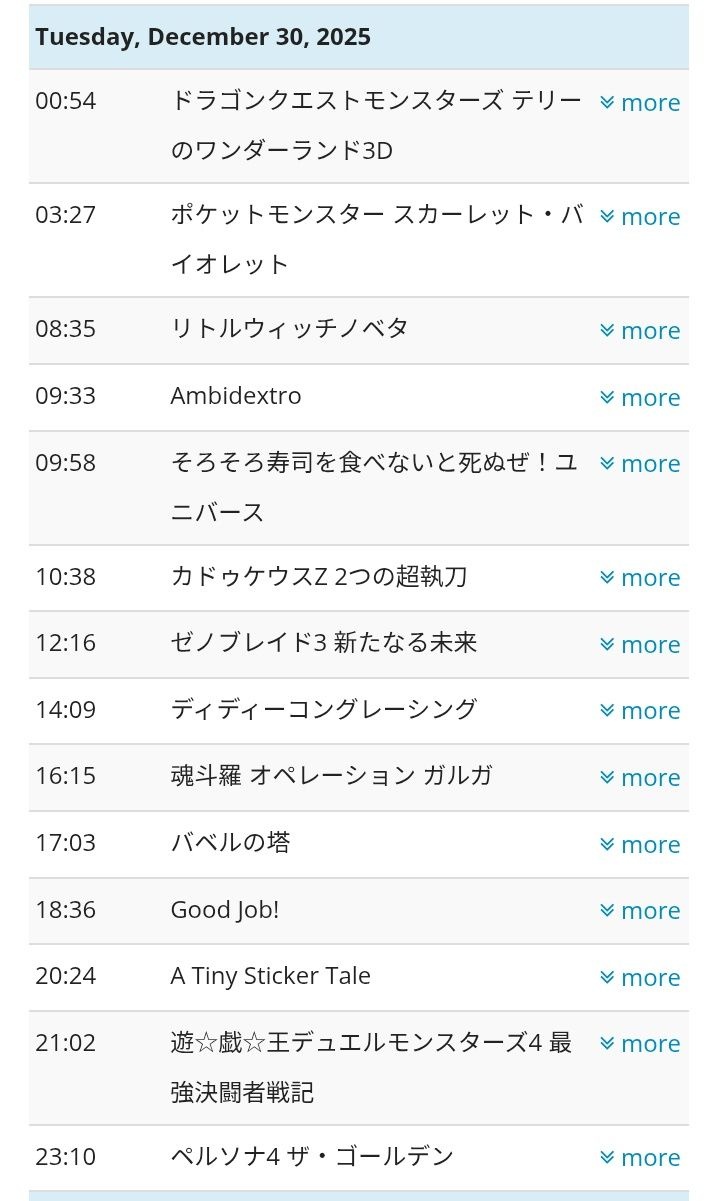719x1201 pixels.
Task: Expand more details for the 00:54 entry
Action: [x=640, y=103]
